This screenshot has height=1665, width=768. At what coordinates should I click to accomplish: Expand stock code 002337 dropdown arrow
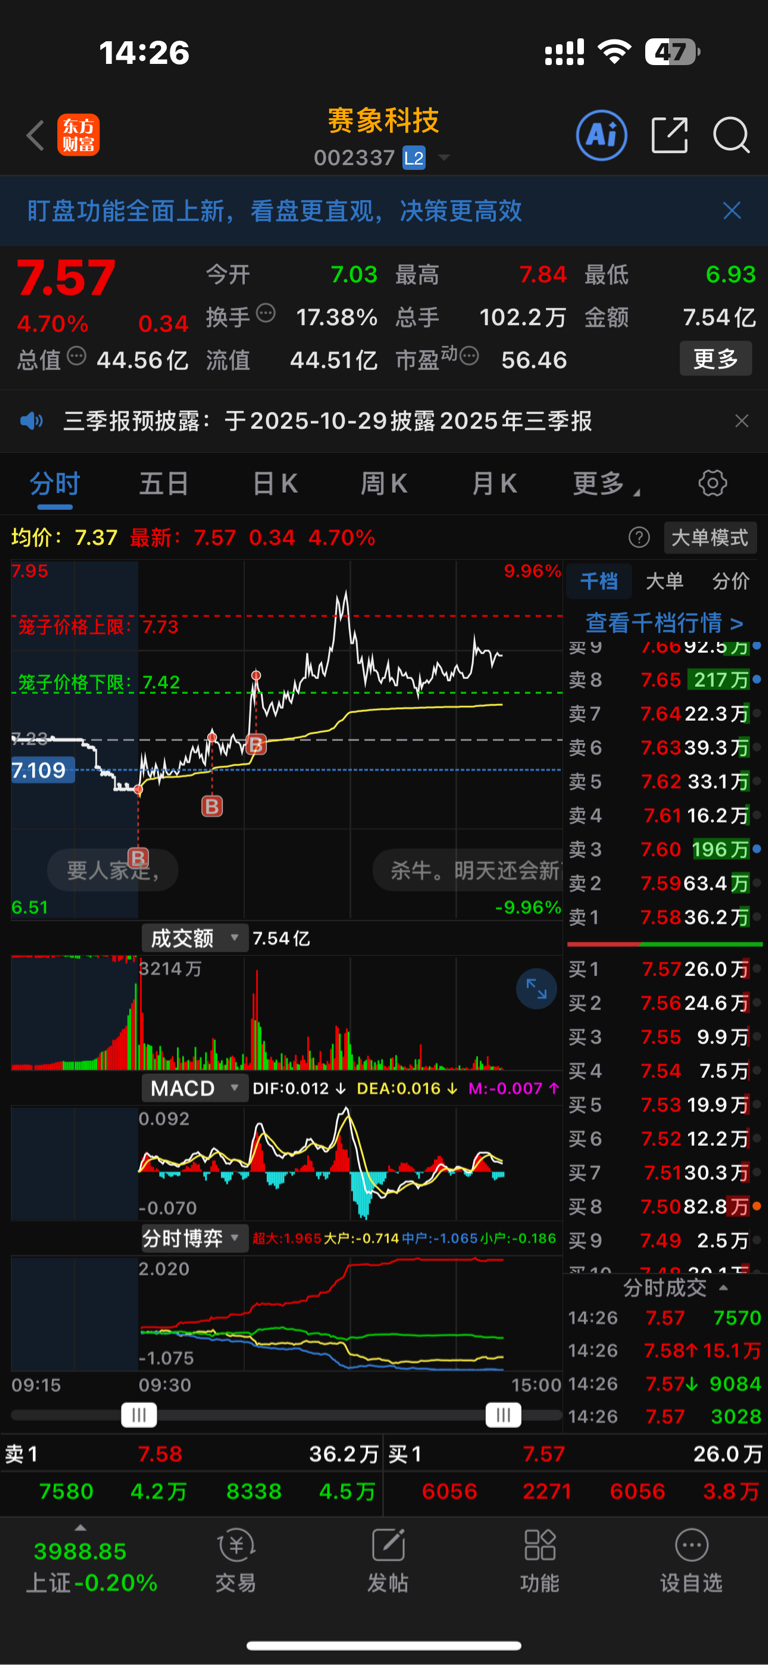[x=444, y=158]
